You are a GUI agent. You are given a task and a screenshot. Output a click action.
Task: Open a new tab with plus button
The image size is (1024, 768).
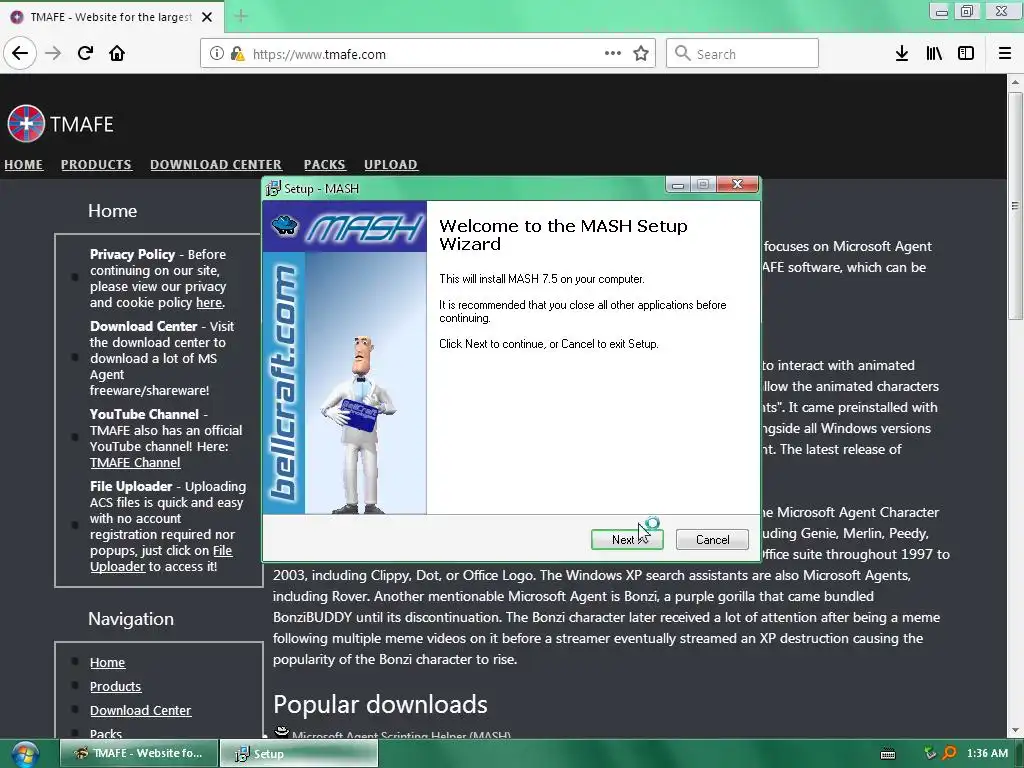(x=241, y=16)
